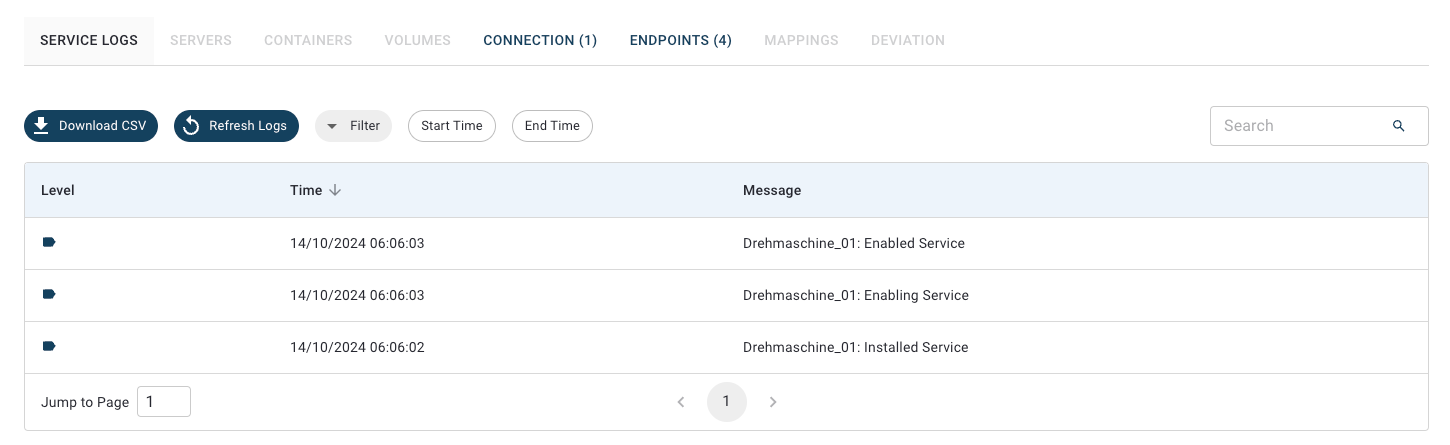Focus the Search input field
This screenshot has height=445, width=1450.
coord(1300,126)
